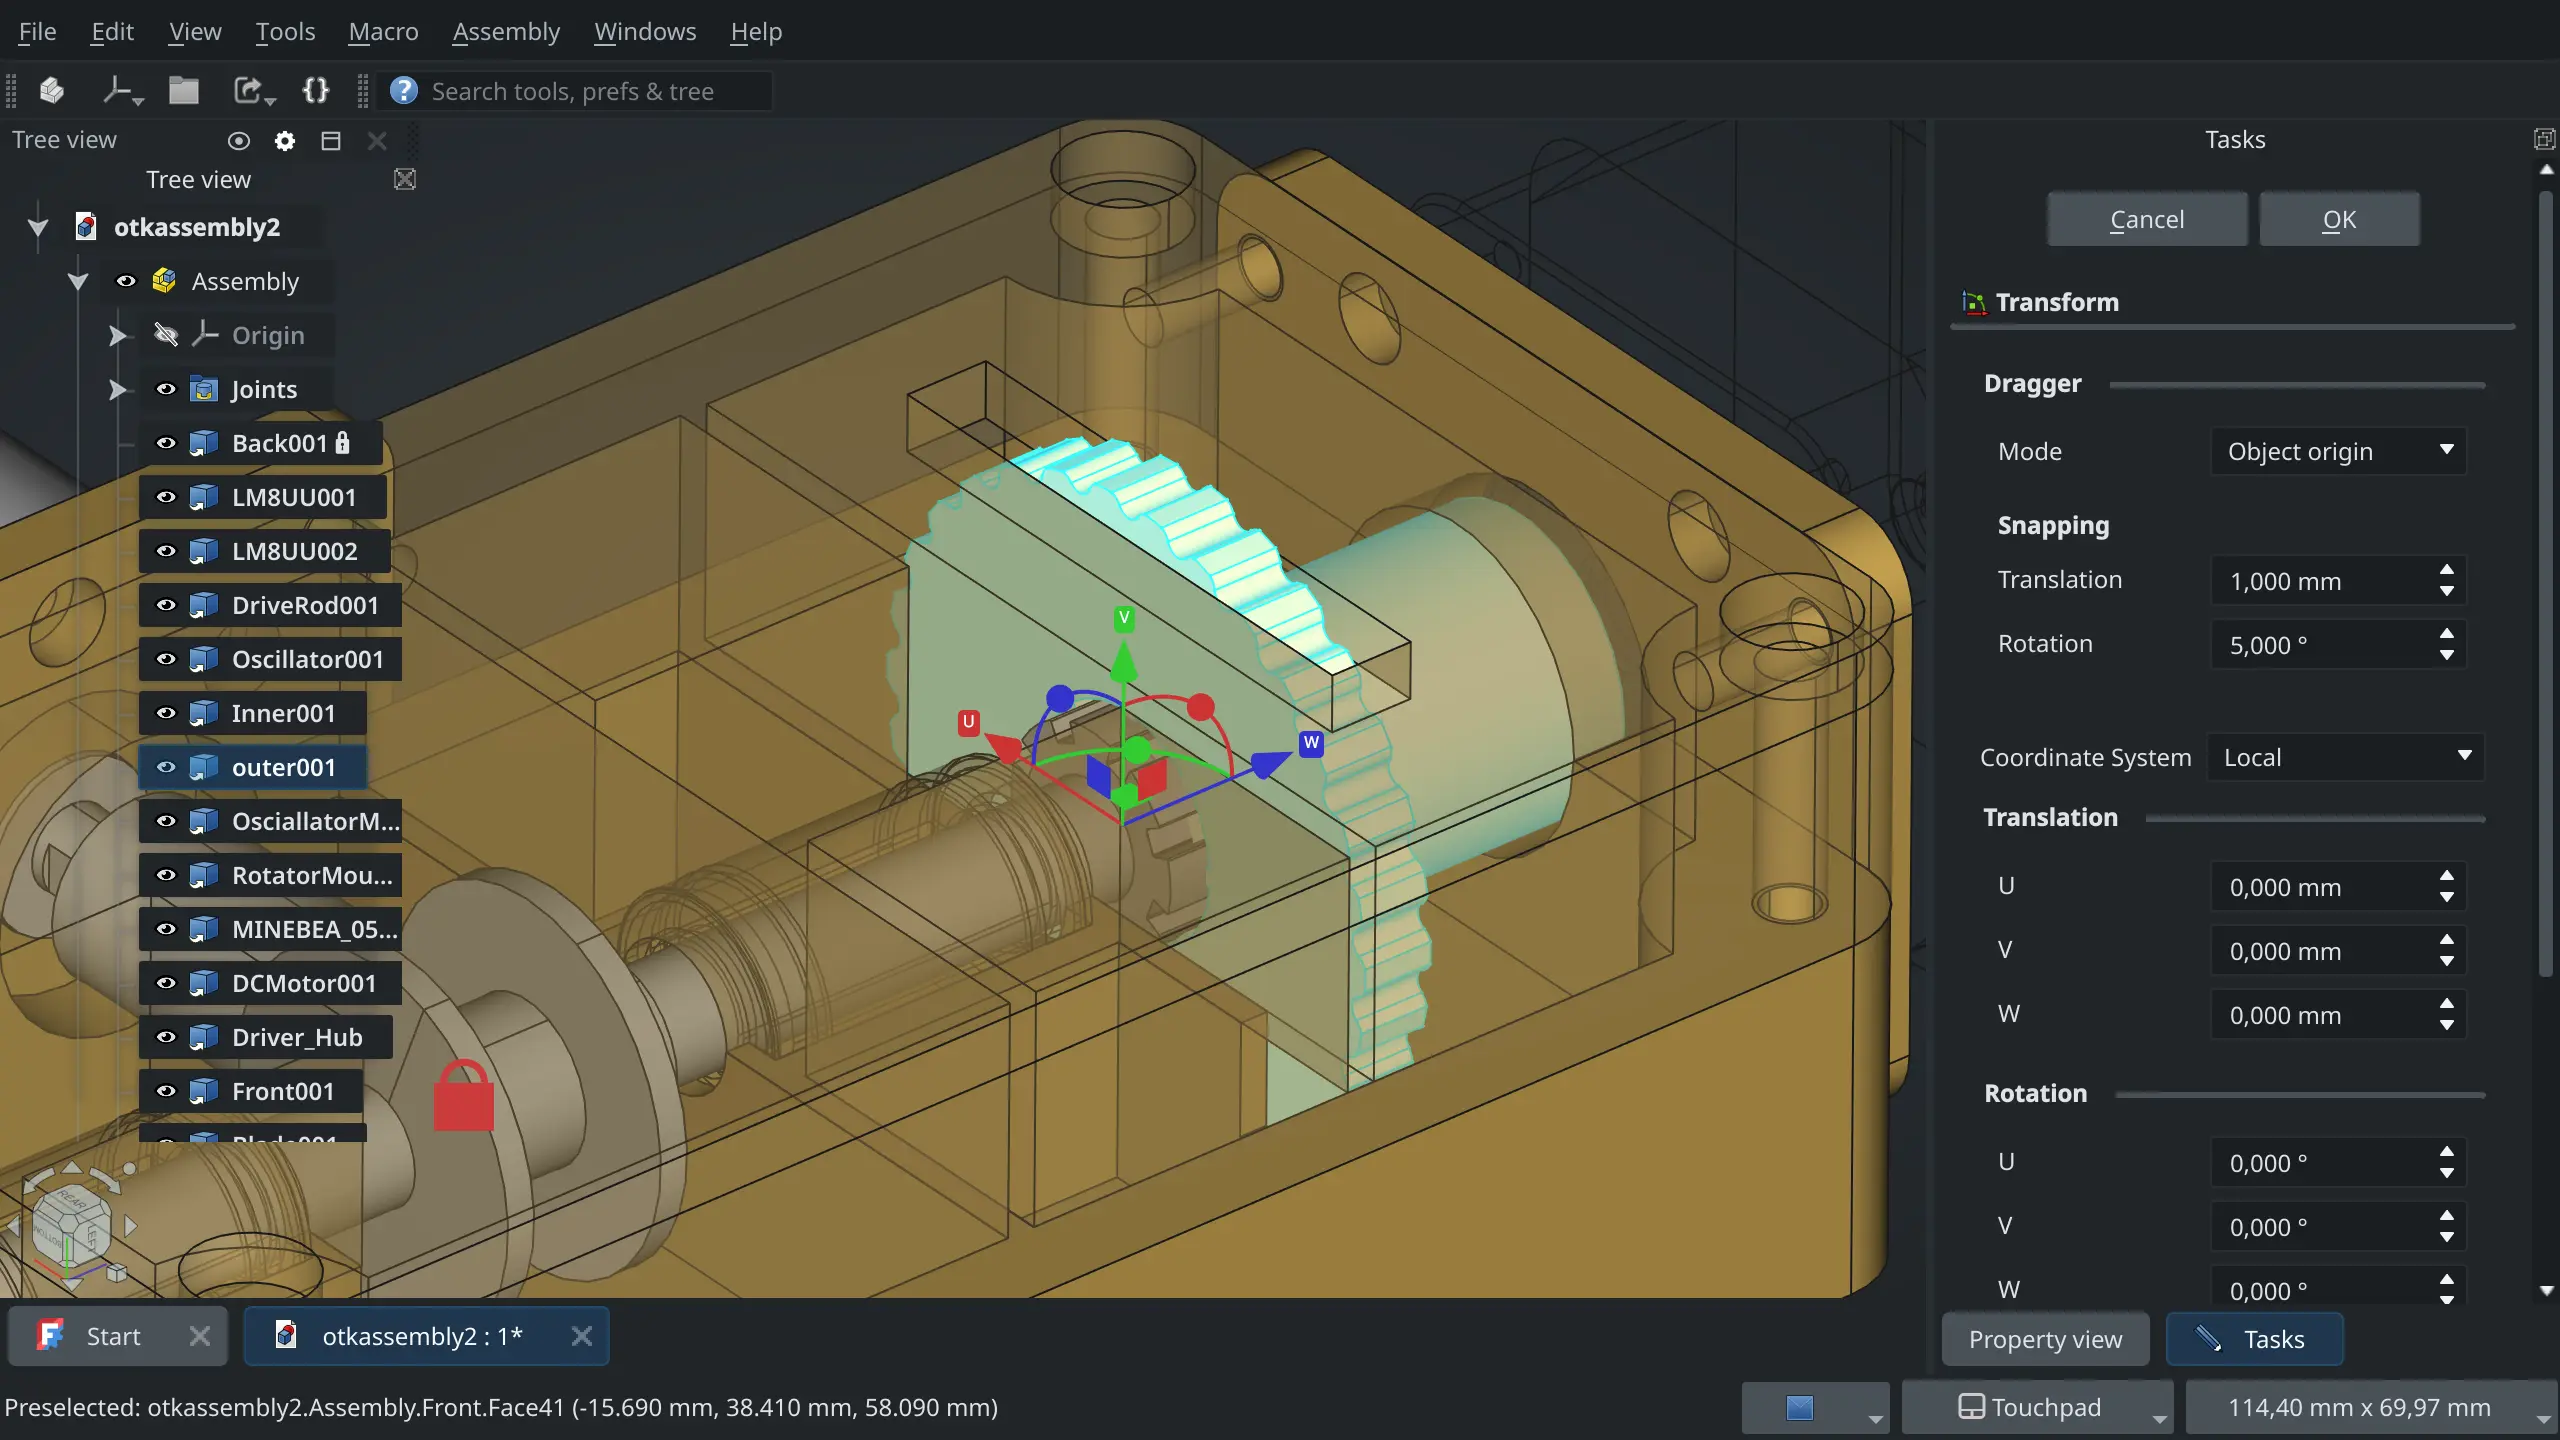
Task: Click the red U axis dragger label
Action: click(x=968, y=722)
